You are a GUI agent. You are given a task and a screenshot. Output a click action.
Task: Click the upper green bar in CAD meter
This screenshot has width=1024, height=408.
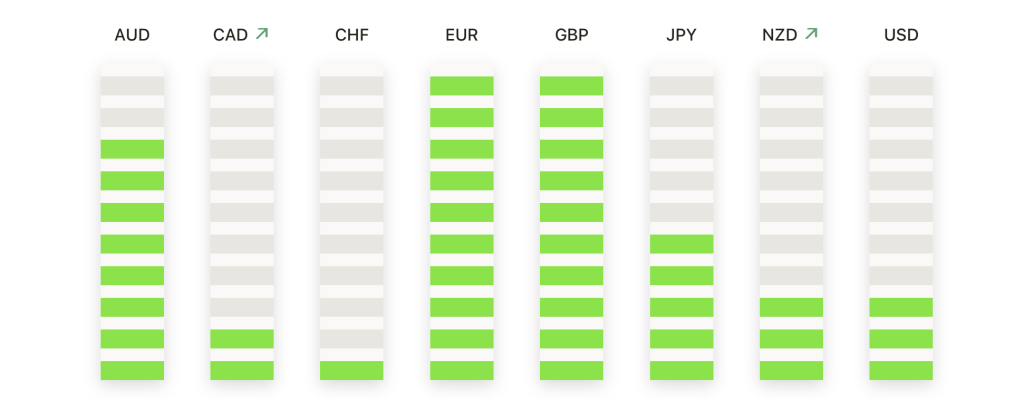(x=242, y=339)
